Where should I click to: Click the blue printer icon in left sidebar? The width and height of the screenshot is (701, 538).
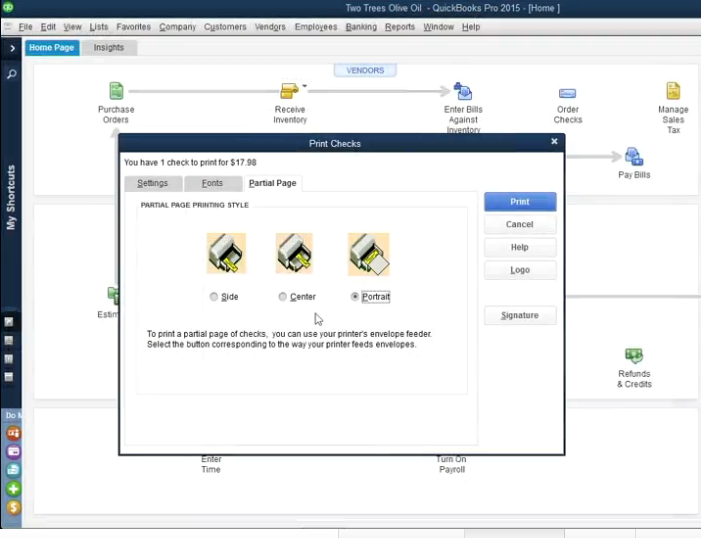[13, 470]
